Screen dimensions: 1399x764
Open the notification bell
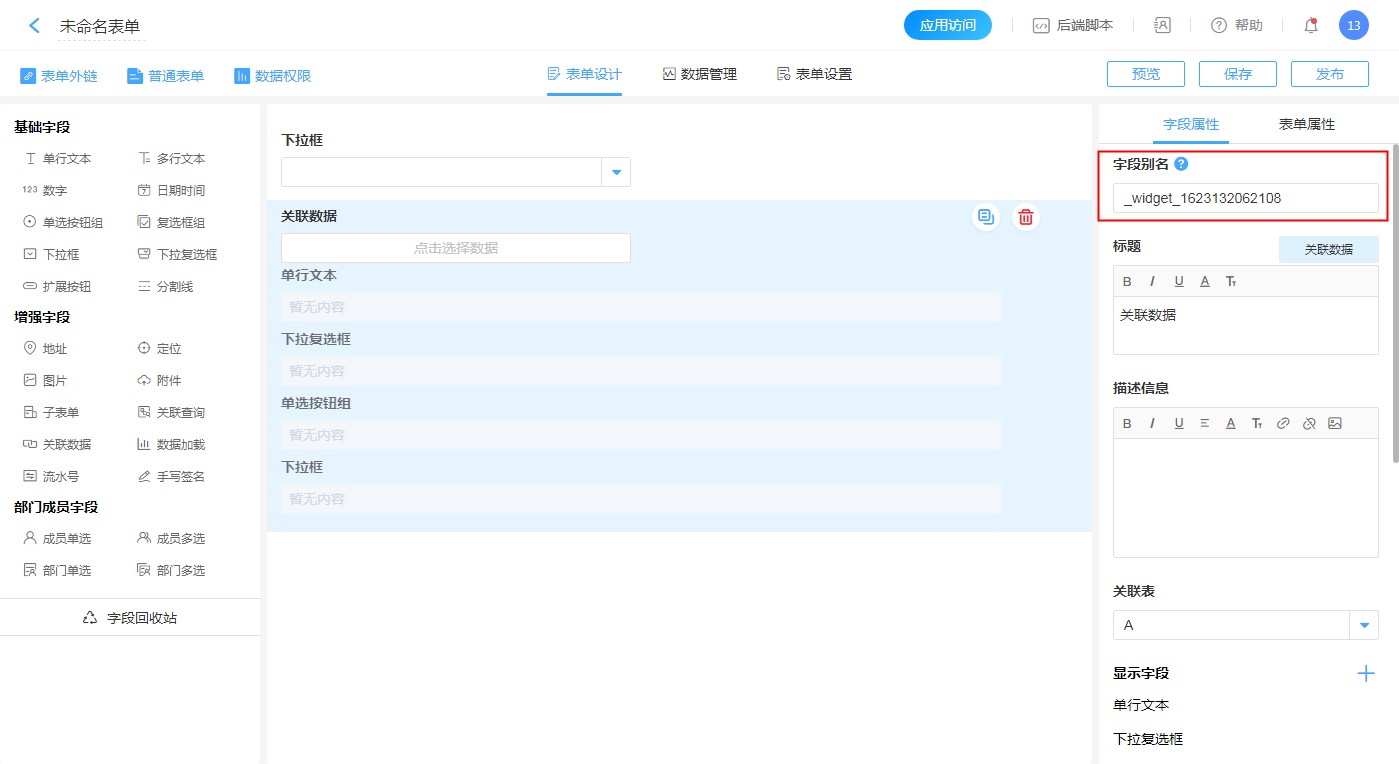1310,26
